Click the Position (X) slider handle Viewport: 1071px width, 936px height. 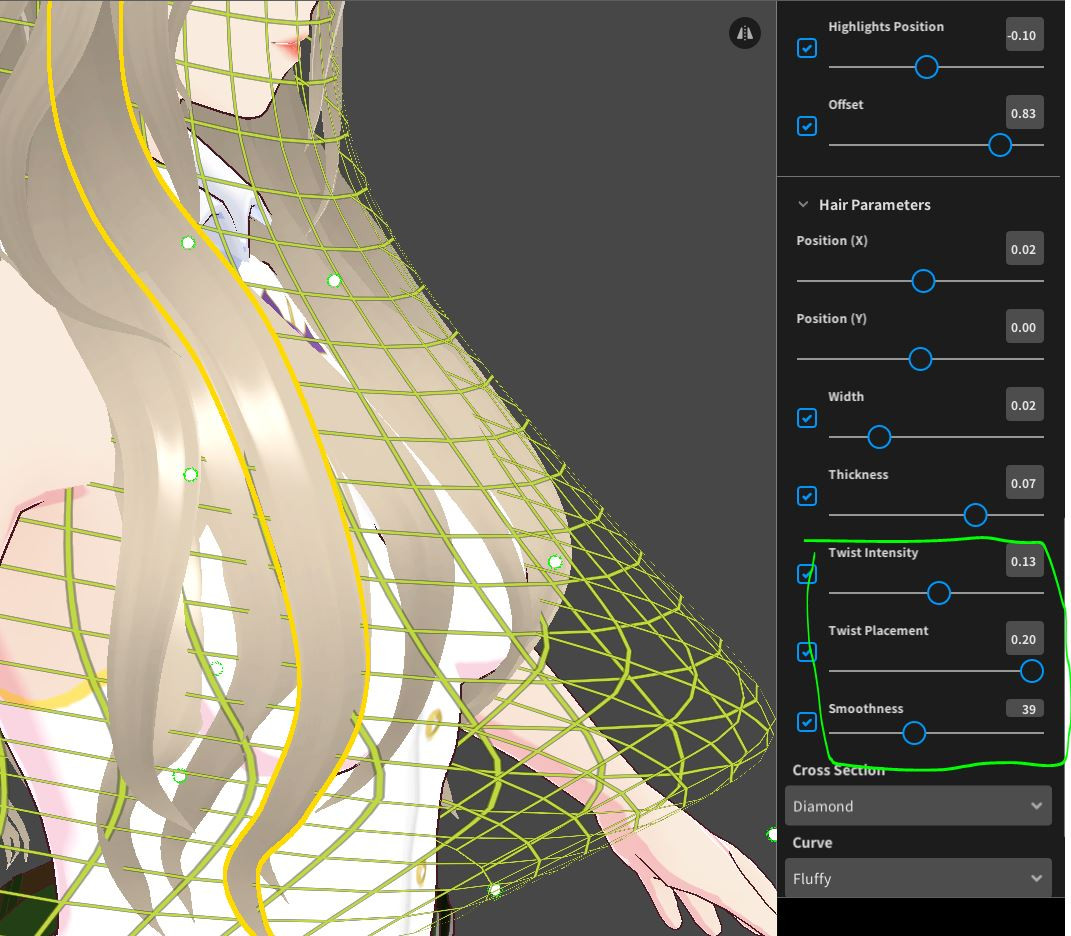(923, 281)
